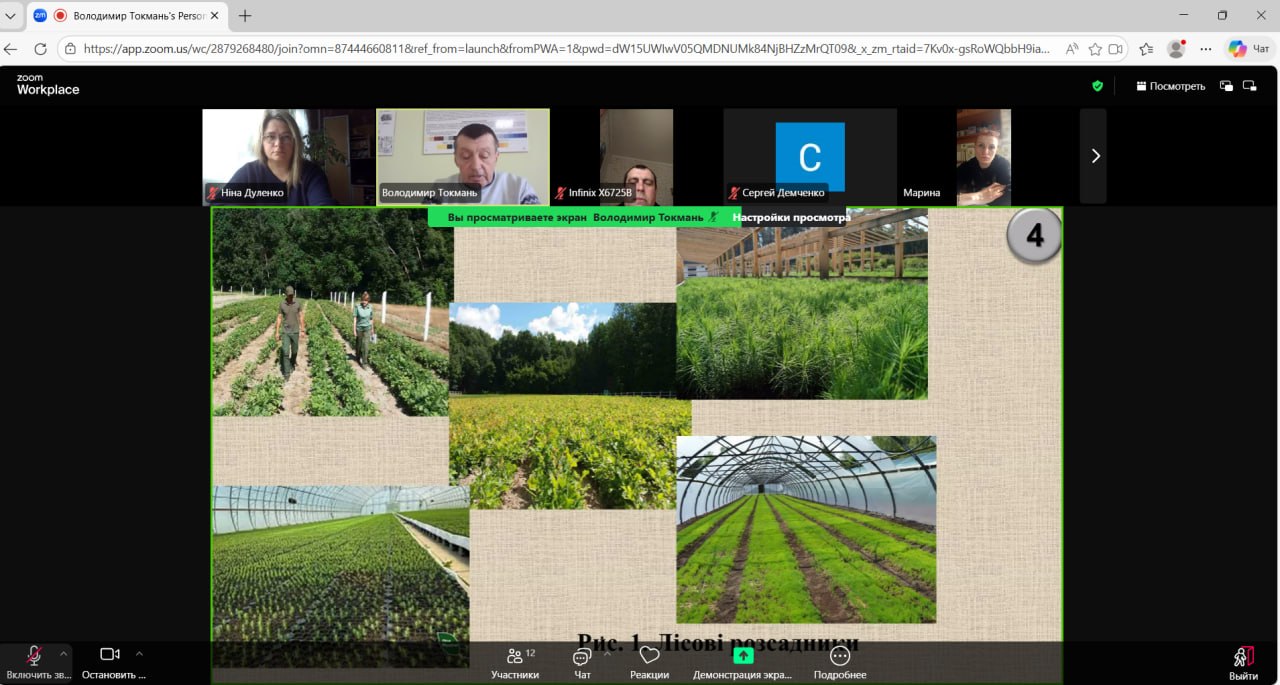Expand audio options arrow beside microphone
1280x685 pixels.
pos(64,654)
